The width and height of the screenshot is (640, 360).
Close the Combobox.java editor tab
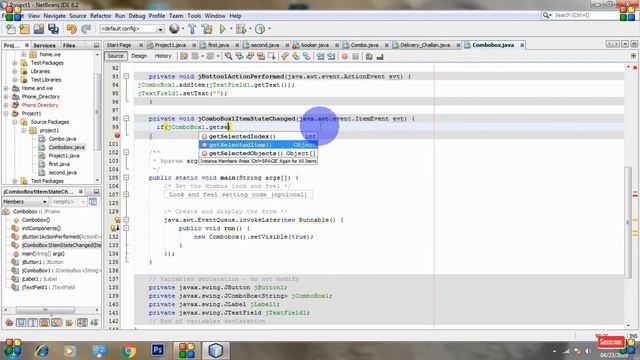click(522, 45)
